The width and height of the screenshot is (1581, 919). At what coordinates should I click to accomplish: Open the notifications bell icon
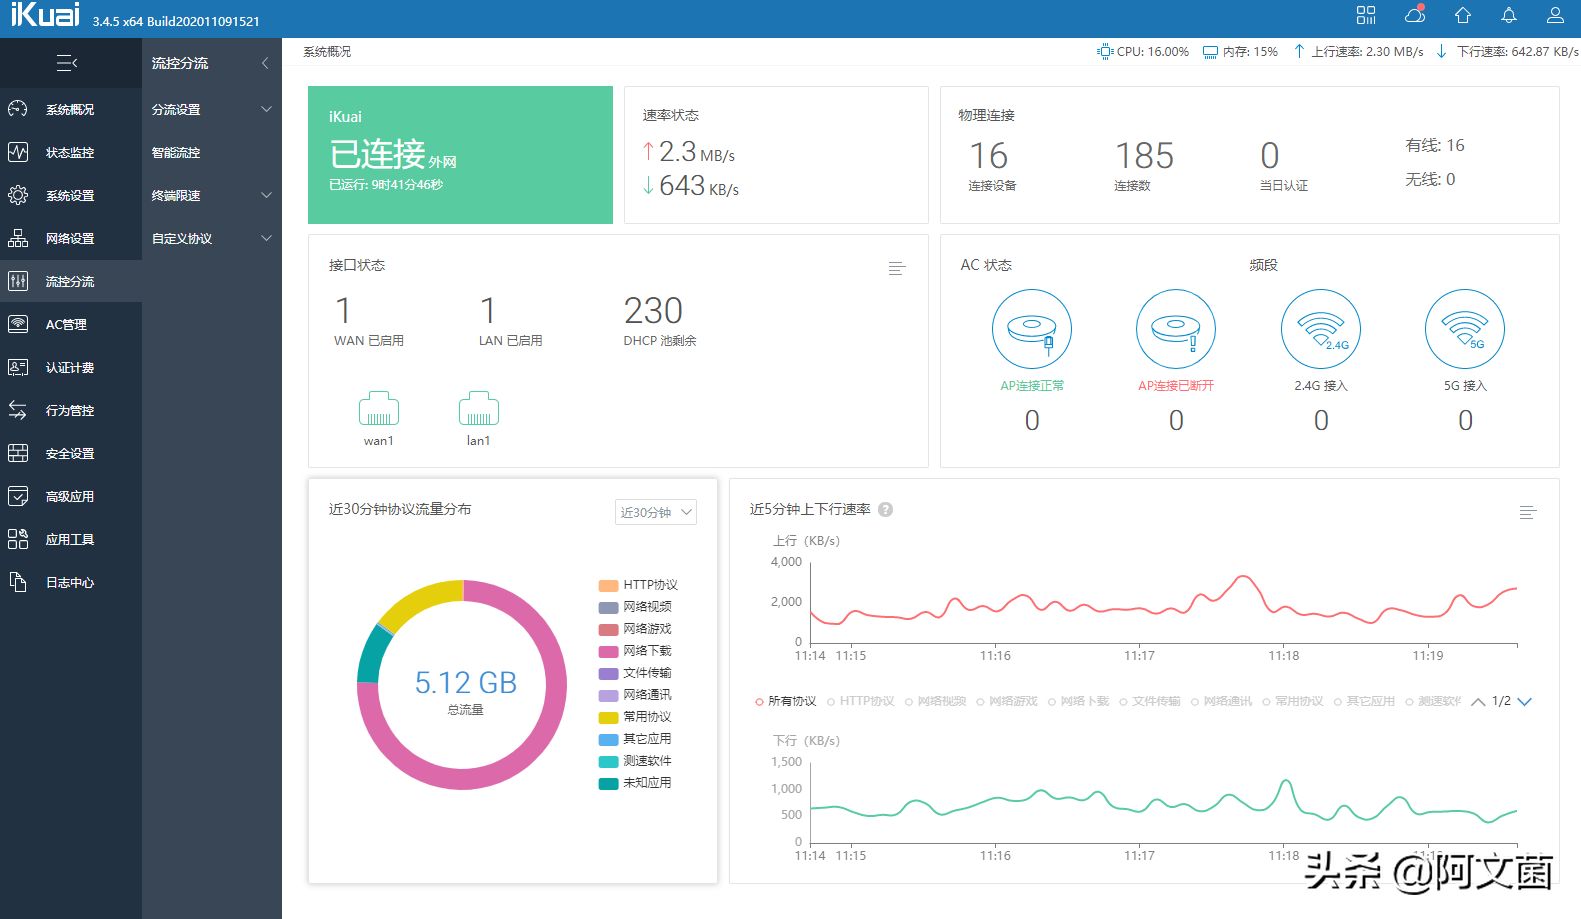1509,15
